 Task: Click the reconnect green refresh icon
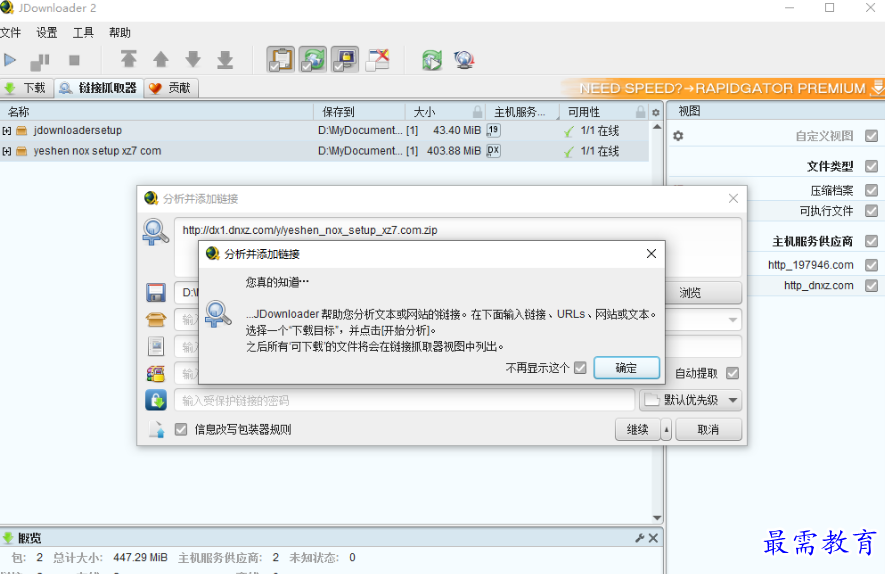tap(432, 60)
